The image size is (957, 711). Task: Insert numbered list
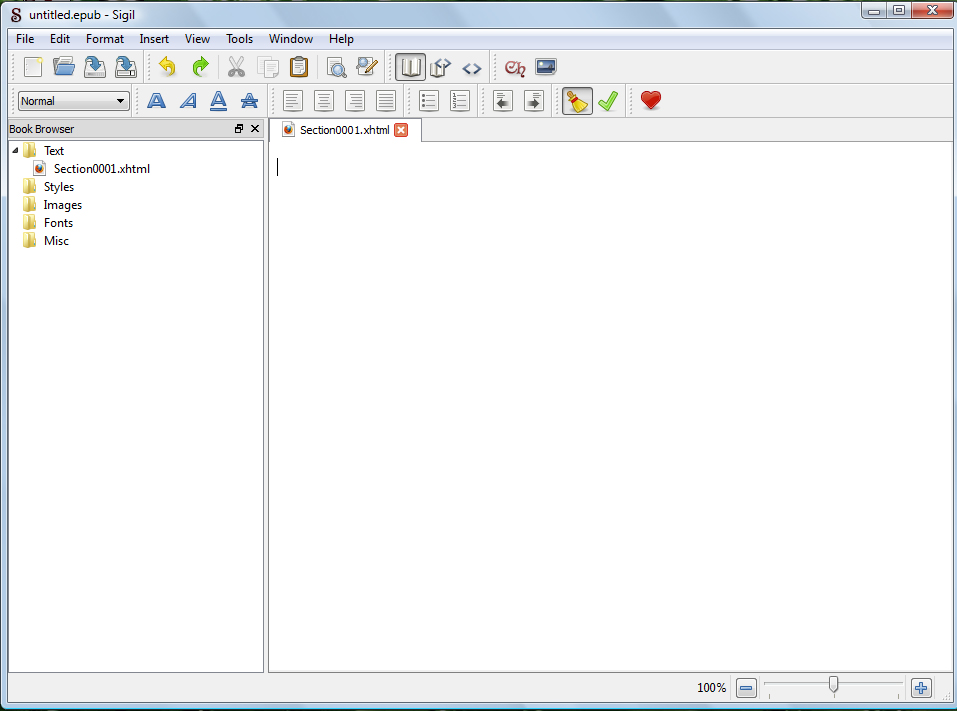click(x=460, y=101)
